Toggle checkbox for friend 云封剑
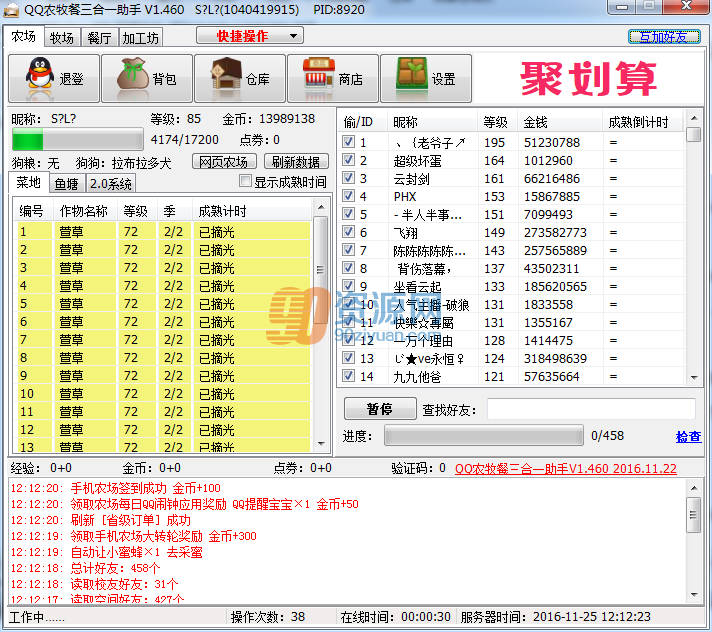Screen dimensions: 712x632 tap(348, 178)
